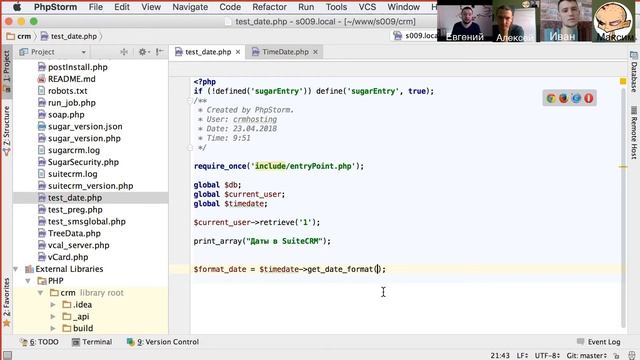
Task: Click the Евгений video thumbnail
Action: pos(464,21)
